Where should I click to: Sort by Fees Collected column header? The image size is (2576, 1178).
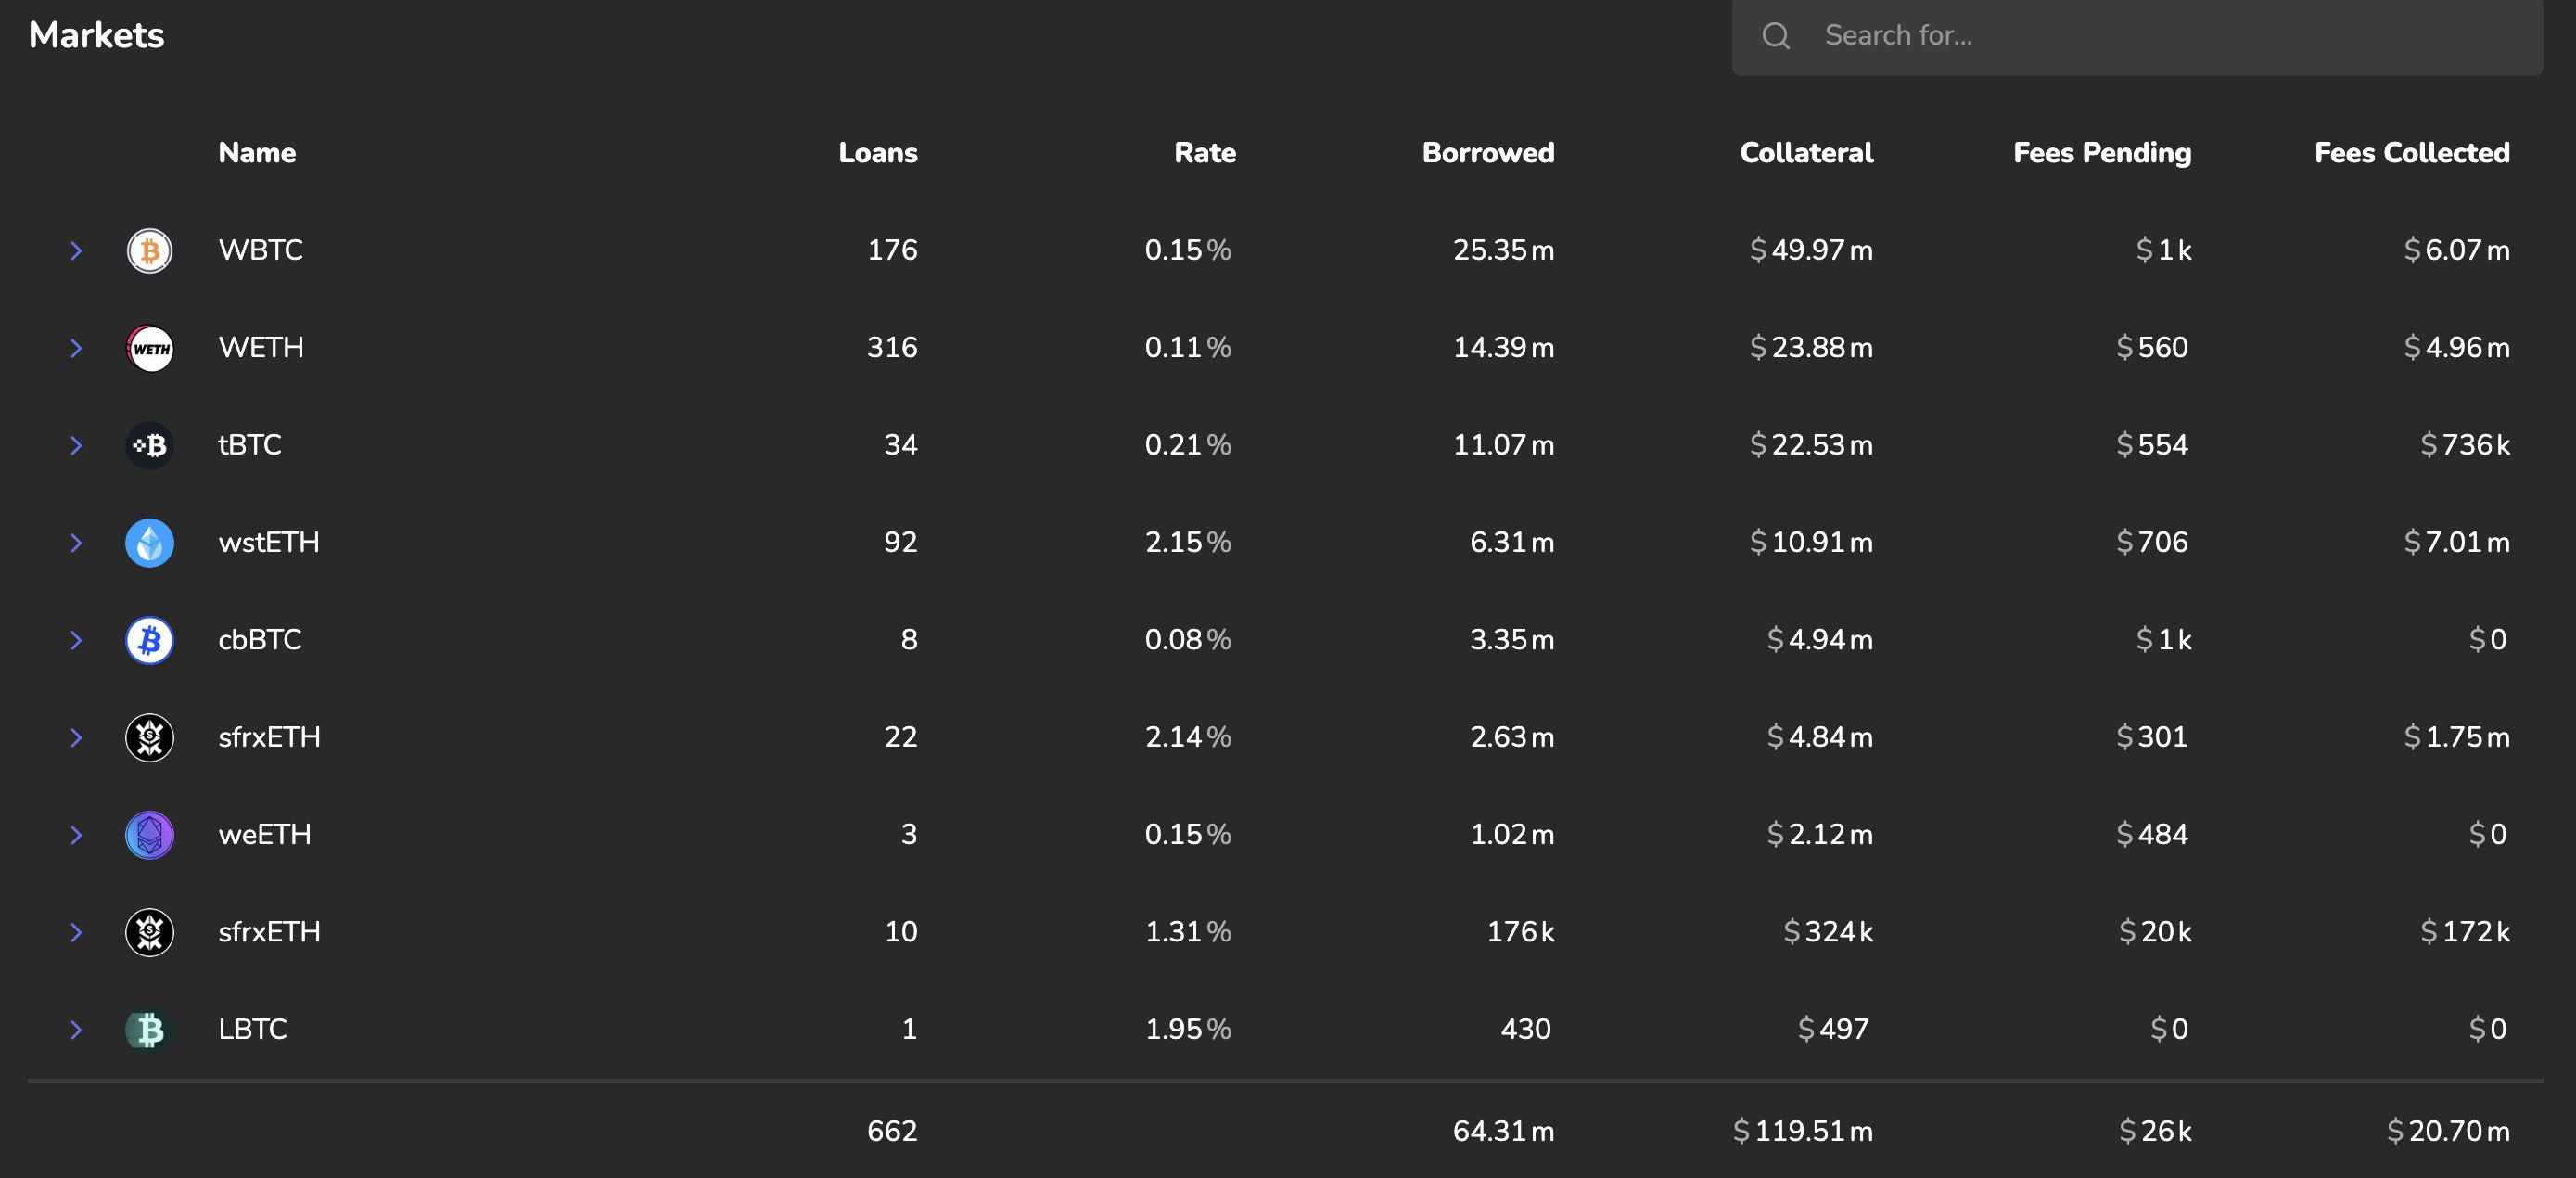(2411, 153)
